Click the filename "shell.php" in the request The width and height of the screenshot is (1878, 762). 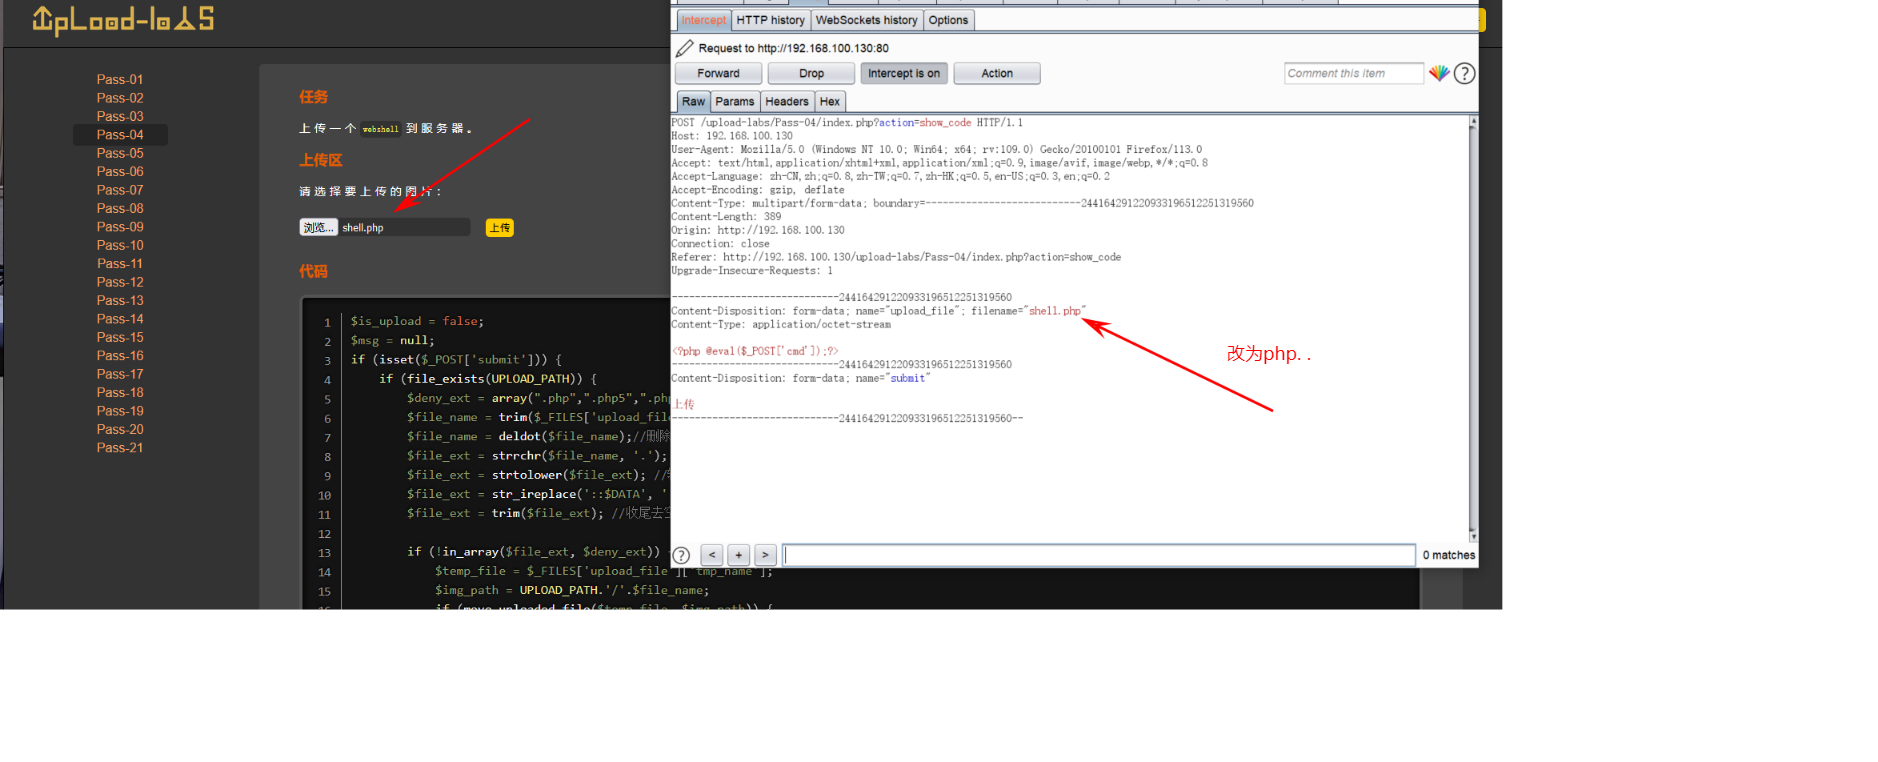click(x=1055, y=311)
